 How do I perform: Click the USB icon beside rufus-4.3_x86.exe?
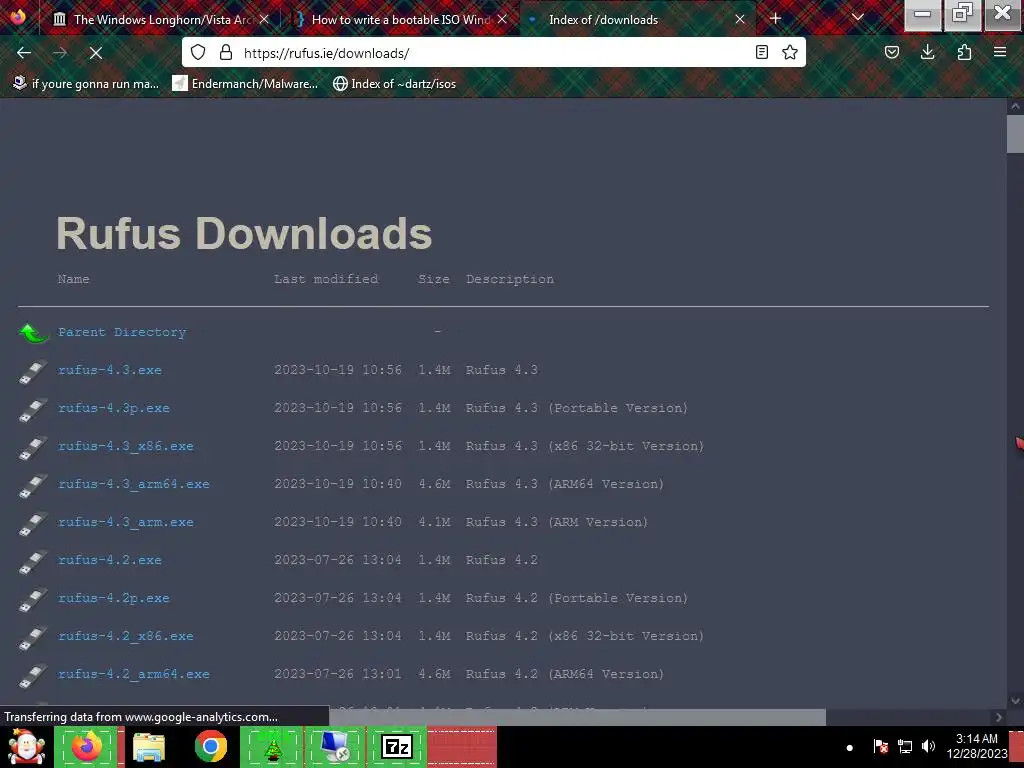click(33, 448)
